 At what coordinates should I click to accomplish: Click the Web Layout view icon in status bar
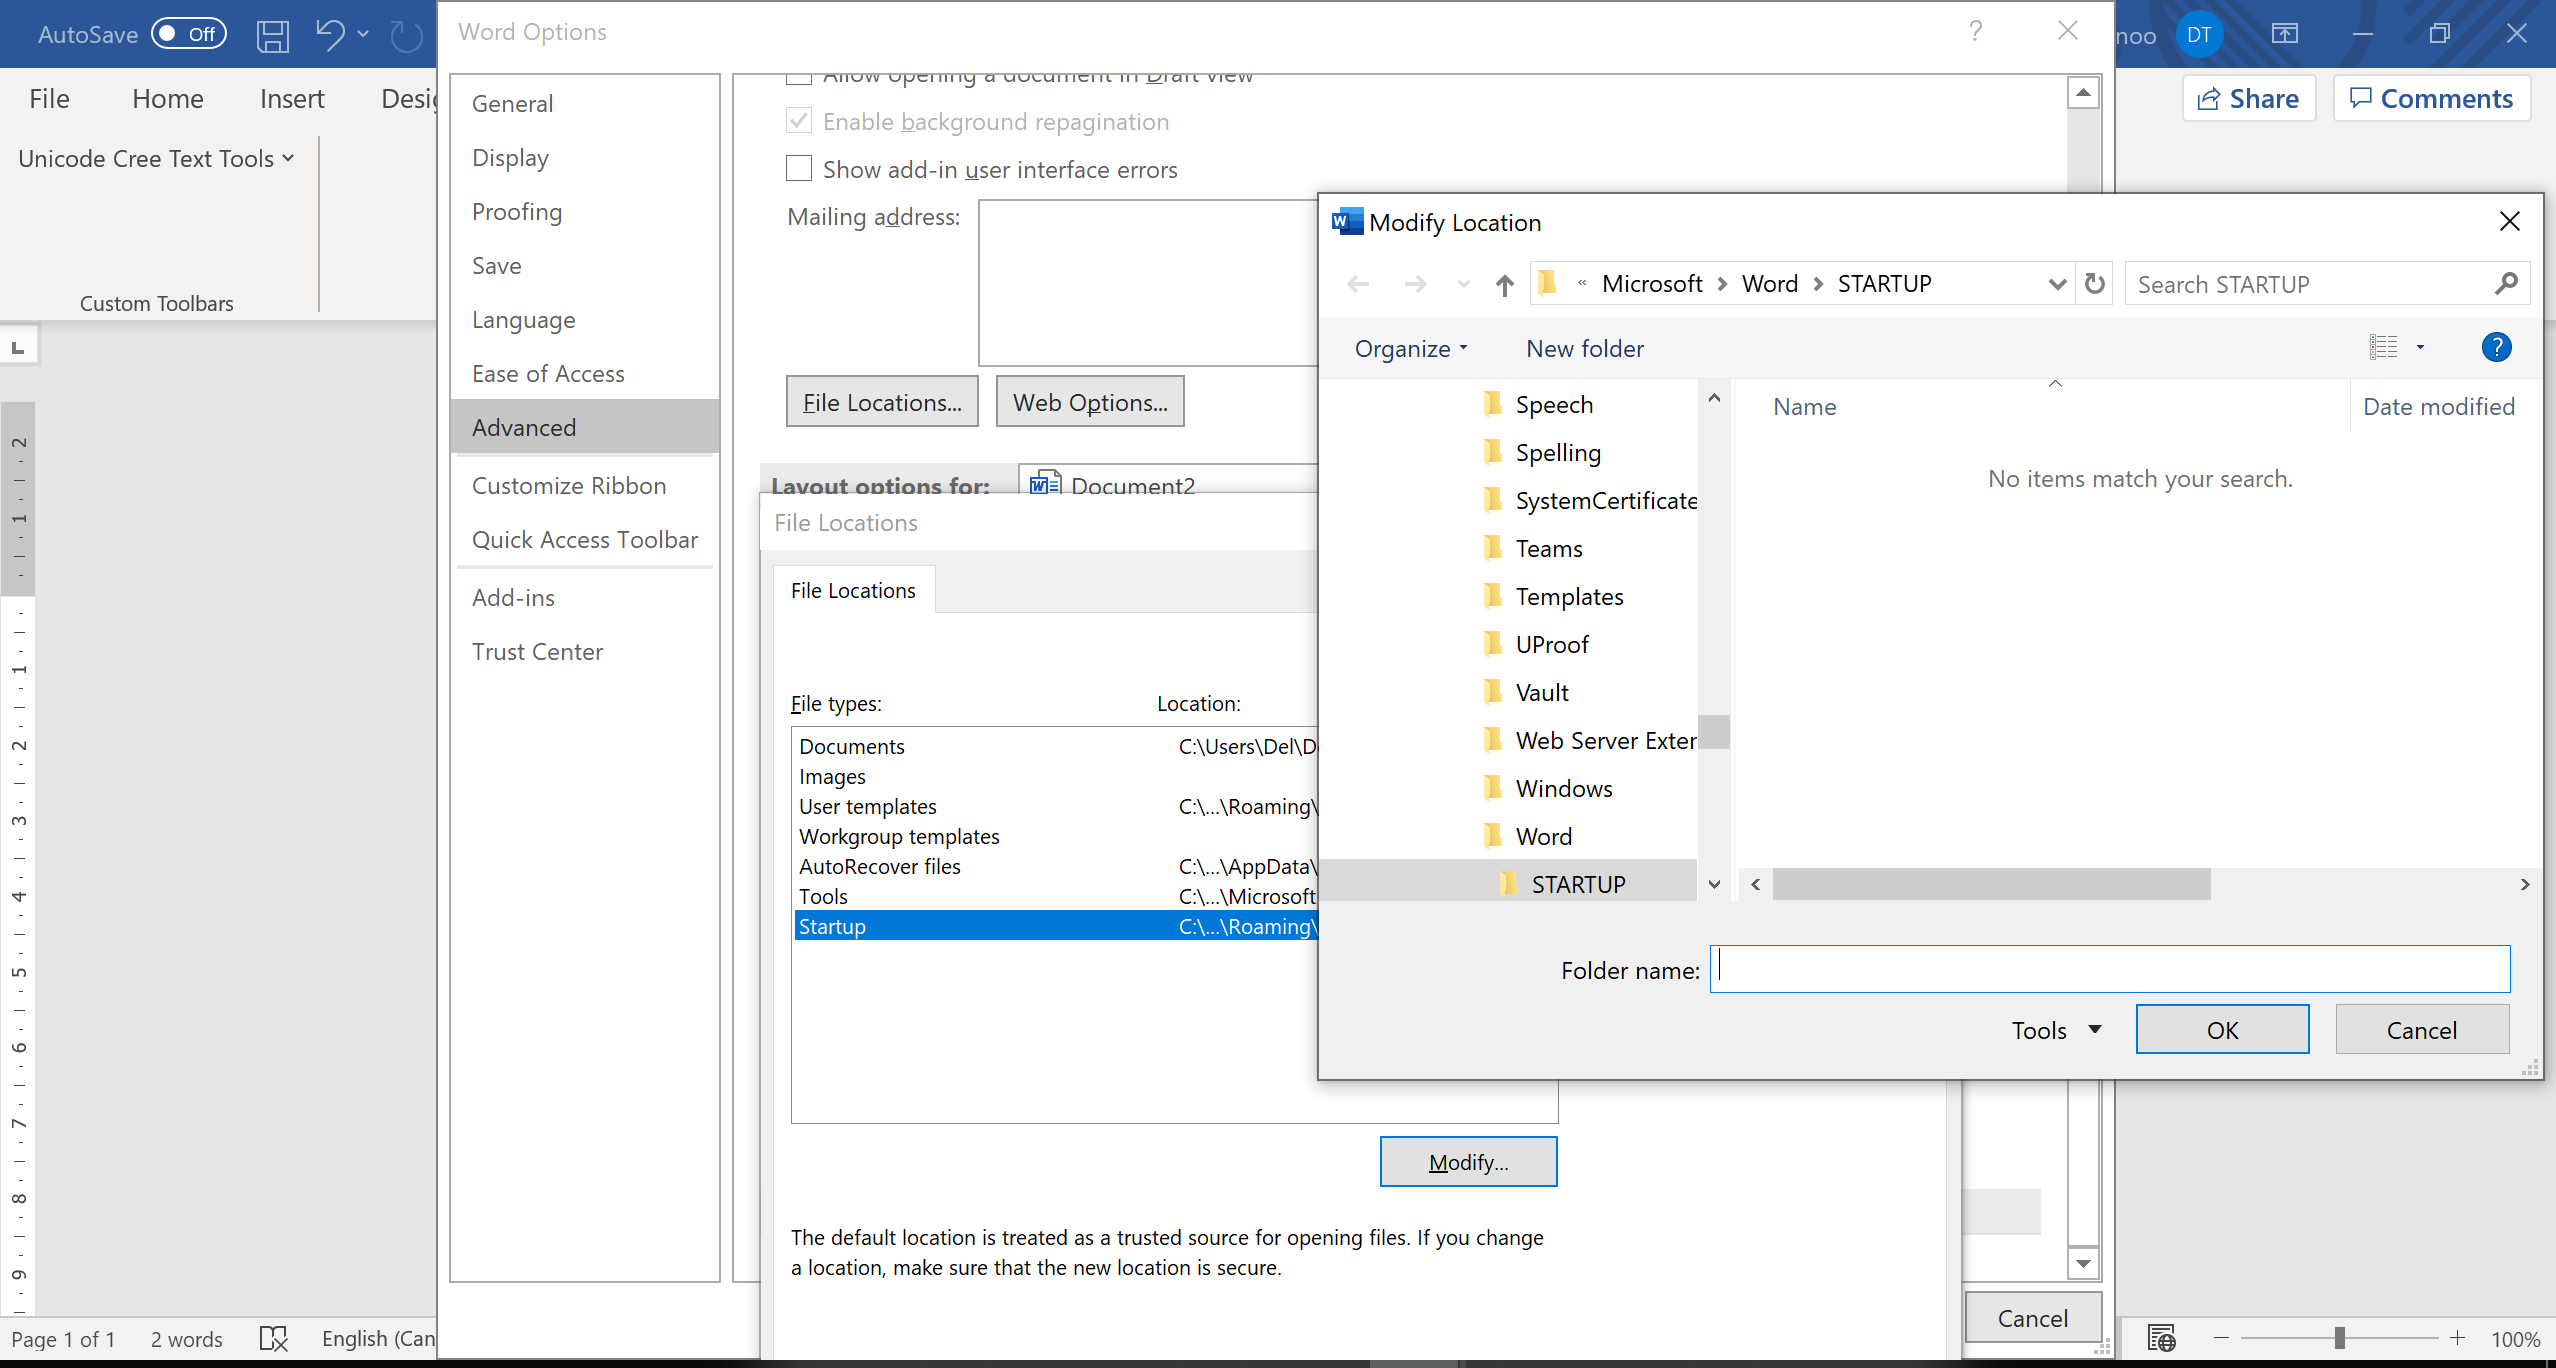pos(2161,1338)
